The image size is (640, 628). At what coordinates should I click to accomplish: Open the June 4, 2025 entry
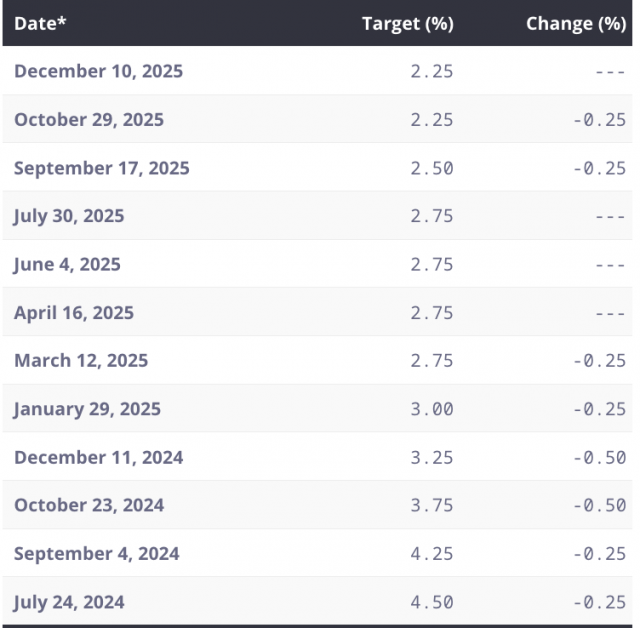67,264
